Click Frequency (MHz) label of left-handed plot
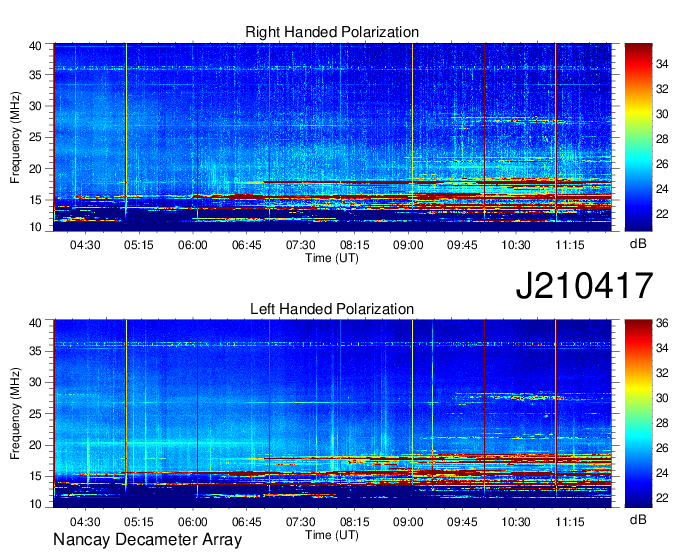 [15, 414]
